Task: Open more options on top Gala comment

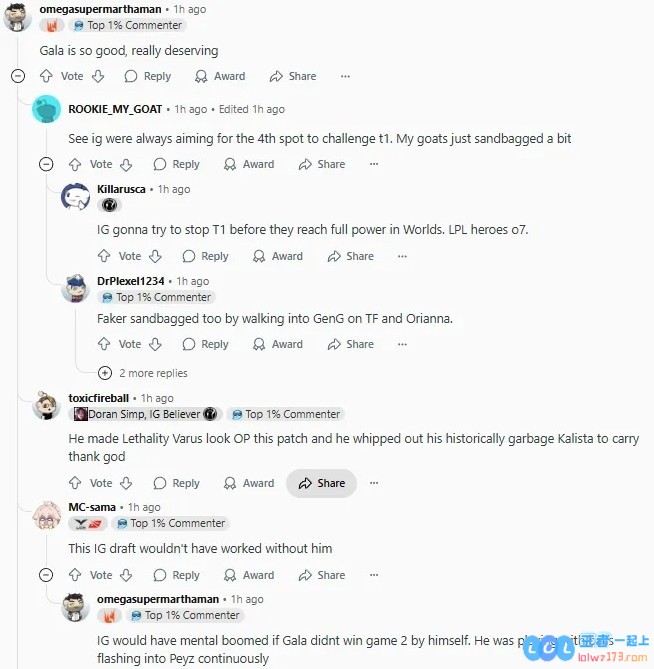Action: [345, 76]
